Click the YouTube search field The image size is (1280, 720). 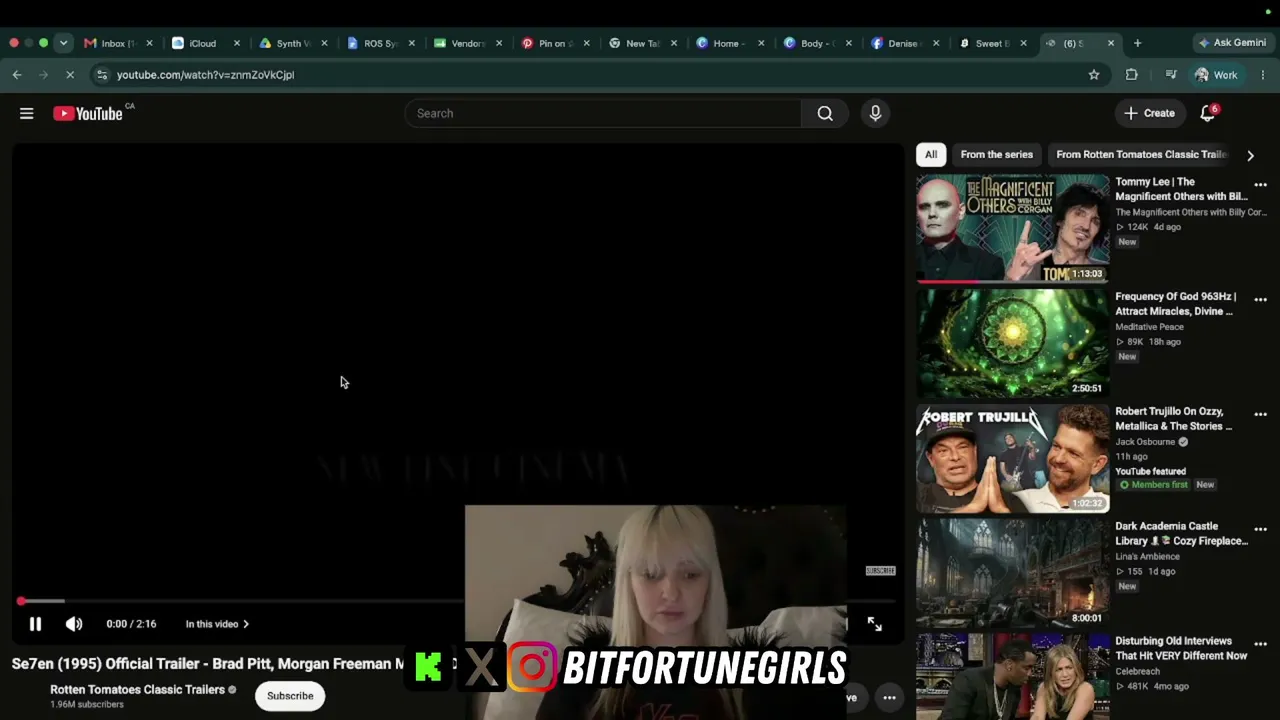click(603, 114)
